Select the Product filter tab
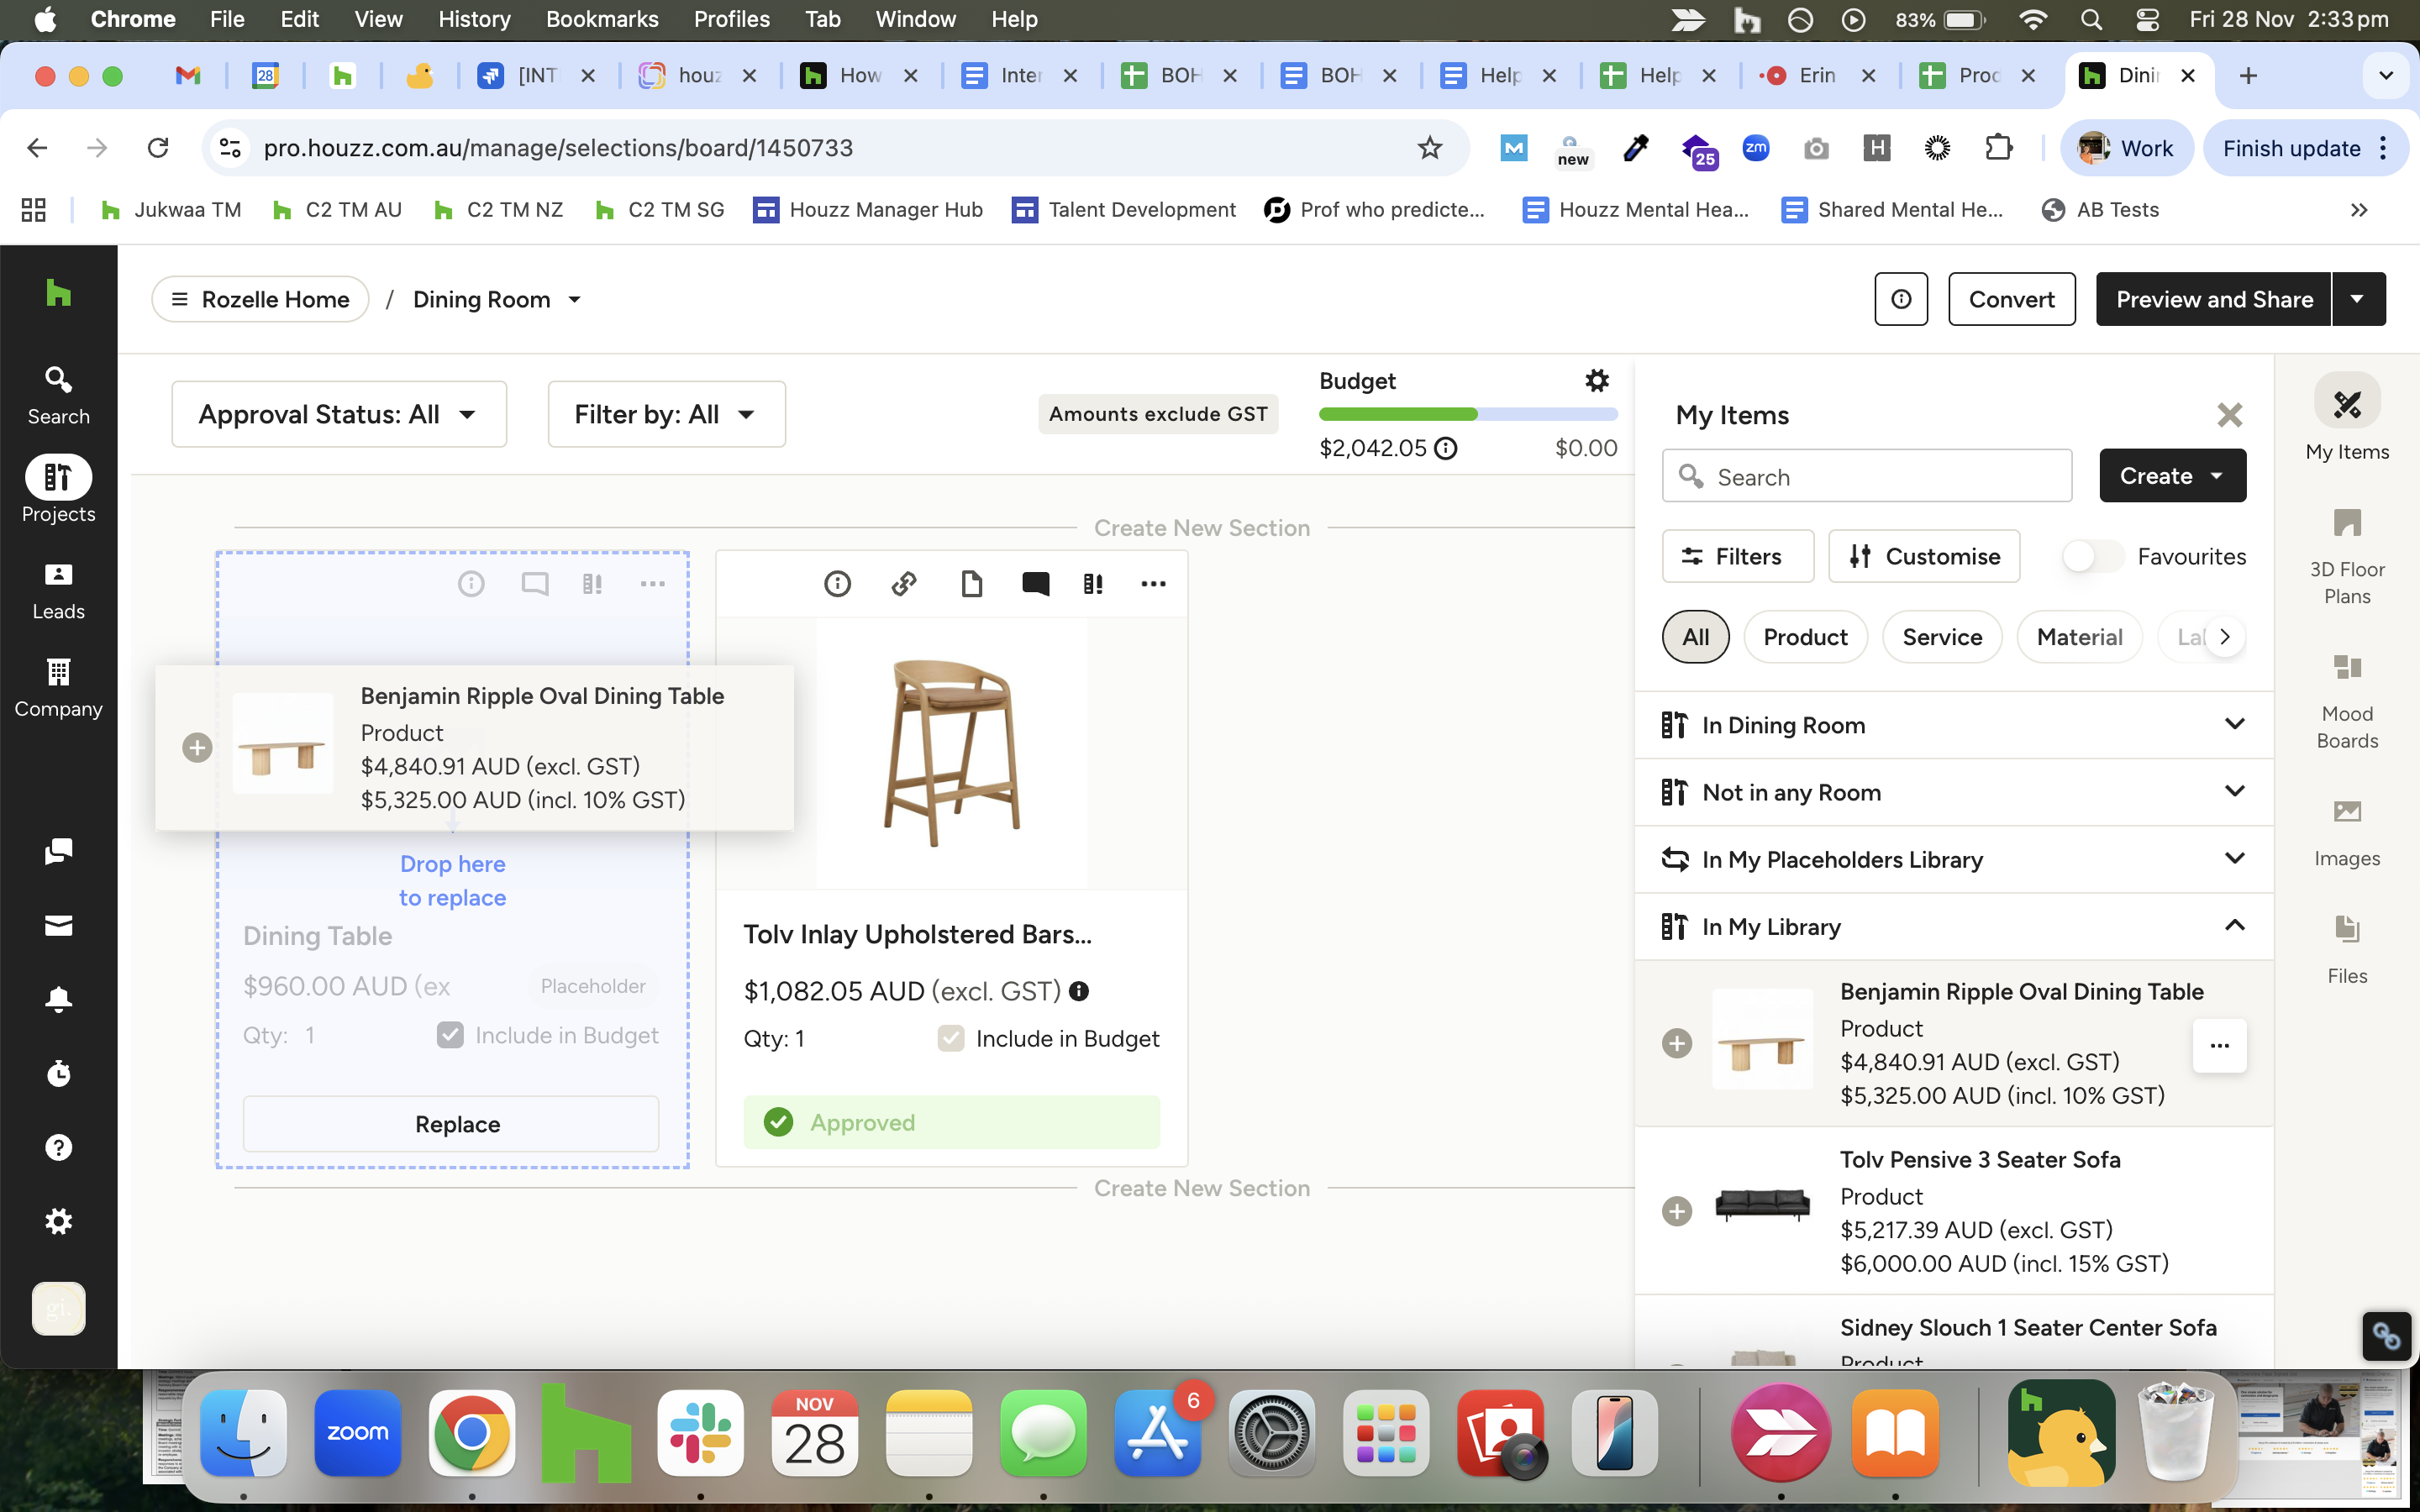Image resolution: width=2420 pixels, height=1512 pixels. [1804, 637]
